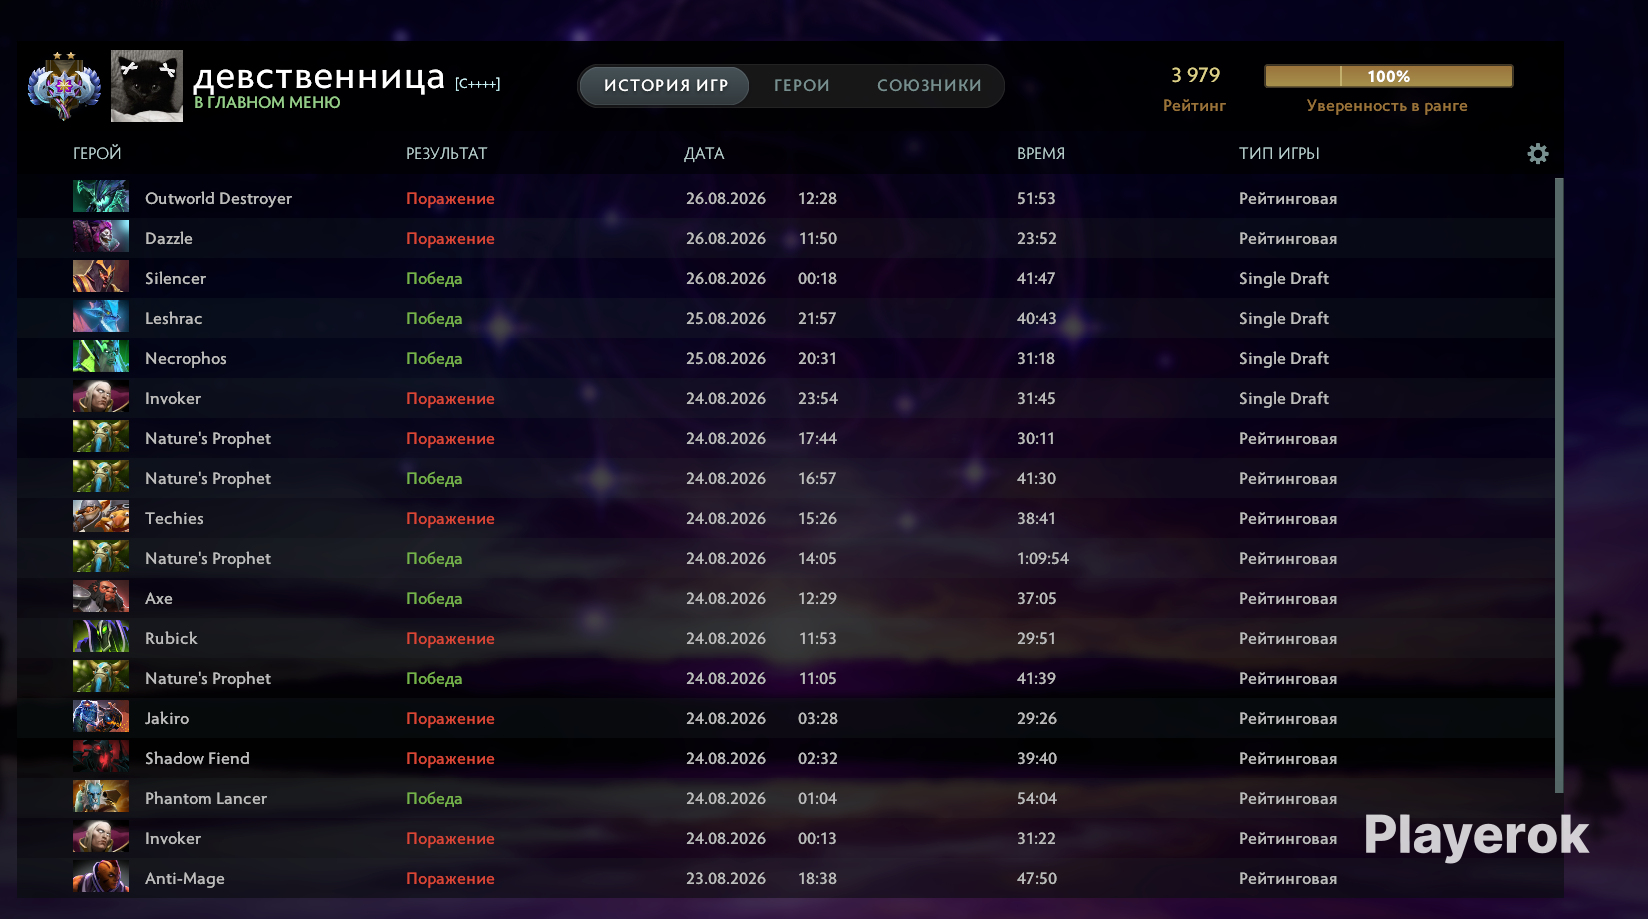The width and height of the screenshot is (1648, 919).
Task: Click Single Draft in the 23:54 Invoker row
Action: pyautogui.click(x=1284, y=398)
